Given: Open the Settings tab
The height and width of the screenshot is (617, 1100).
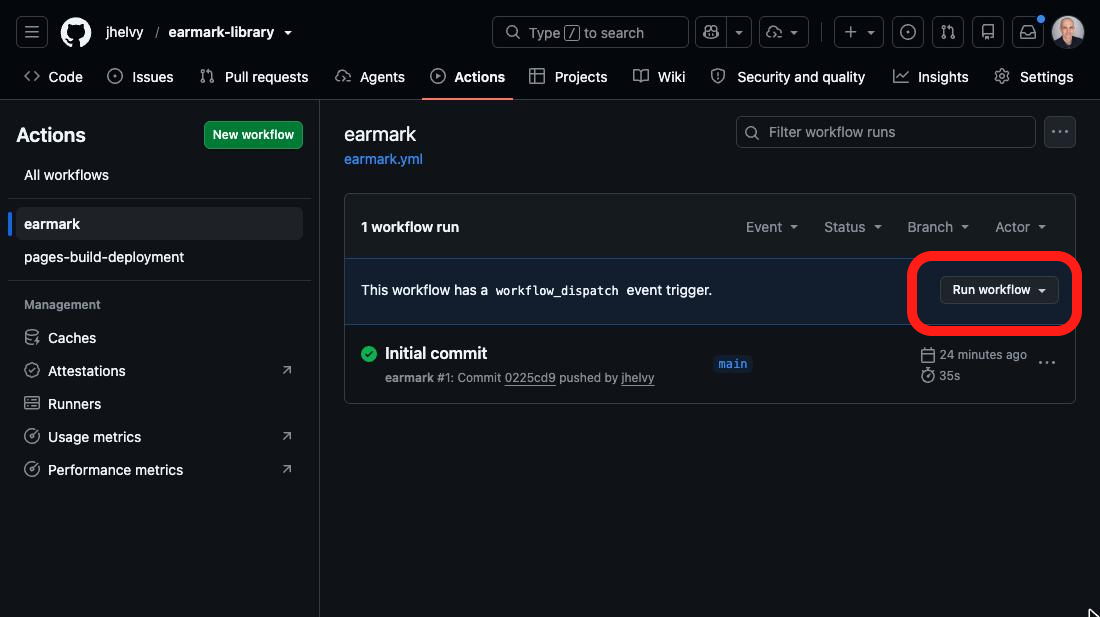Looking at the screenshot, I should (x=1033, y=76).
